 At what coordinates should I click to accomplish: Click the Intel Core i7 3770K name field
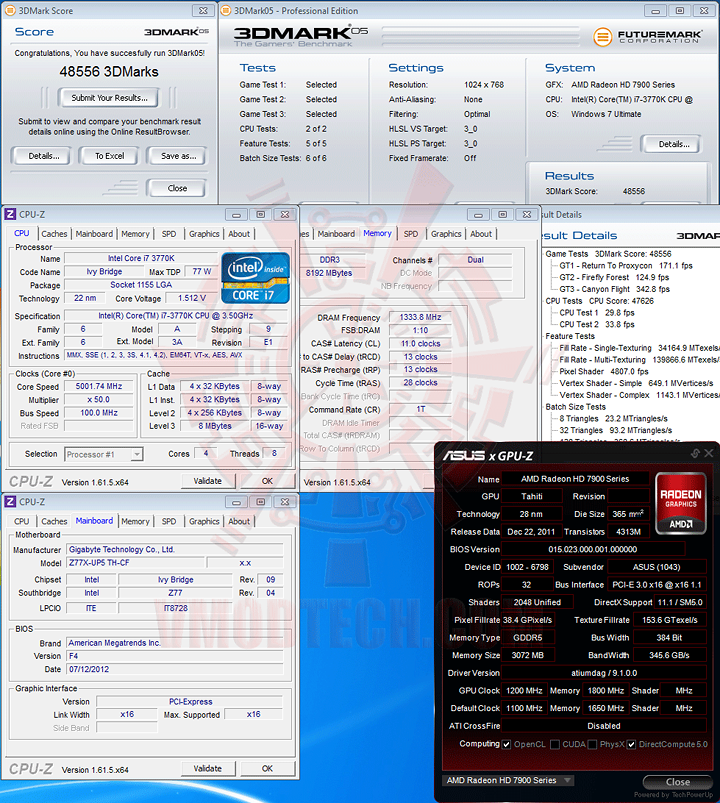141,259
